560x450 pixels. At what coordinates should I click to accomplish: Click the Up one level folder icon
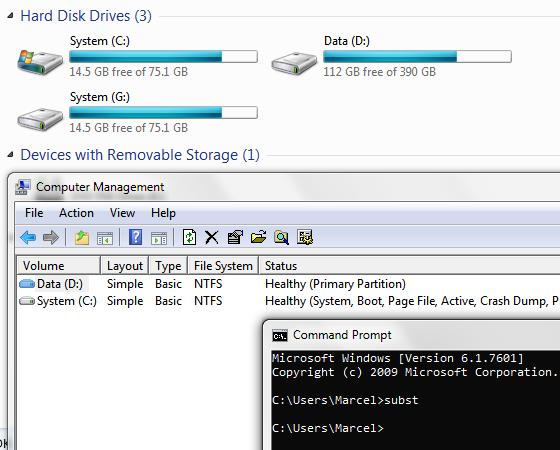click(82, 238)
